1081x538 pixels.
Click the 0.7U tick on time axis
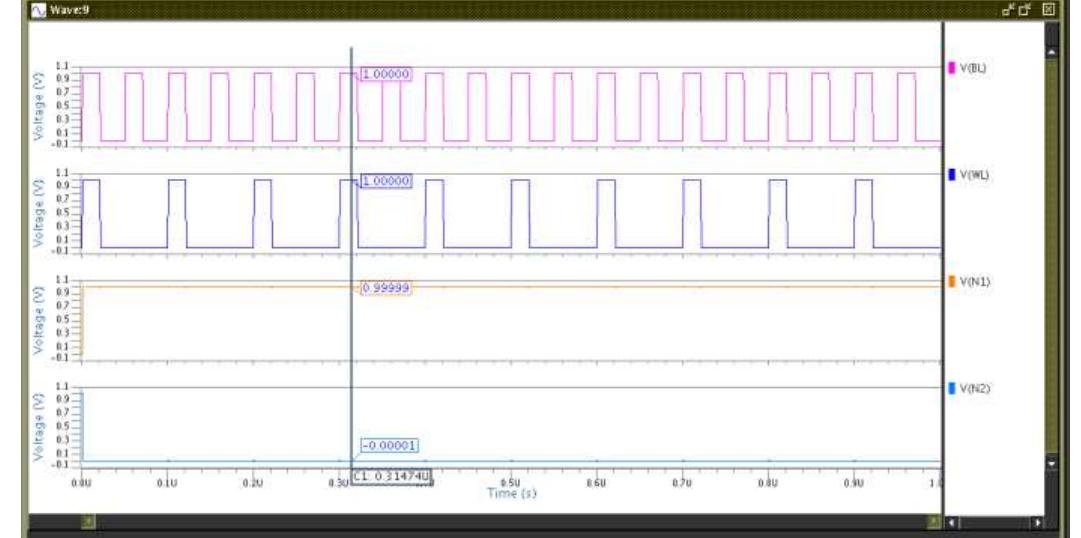pos(683,484)
